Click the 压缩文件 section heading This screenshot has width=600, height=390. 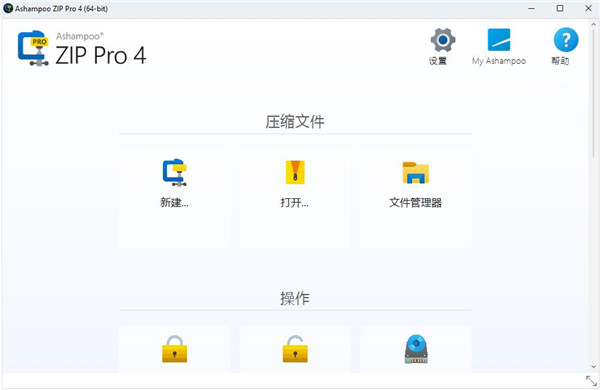point(295,122)
